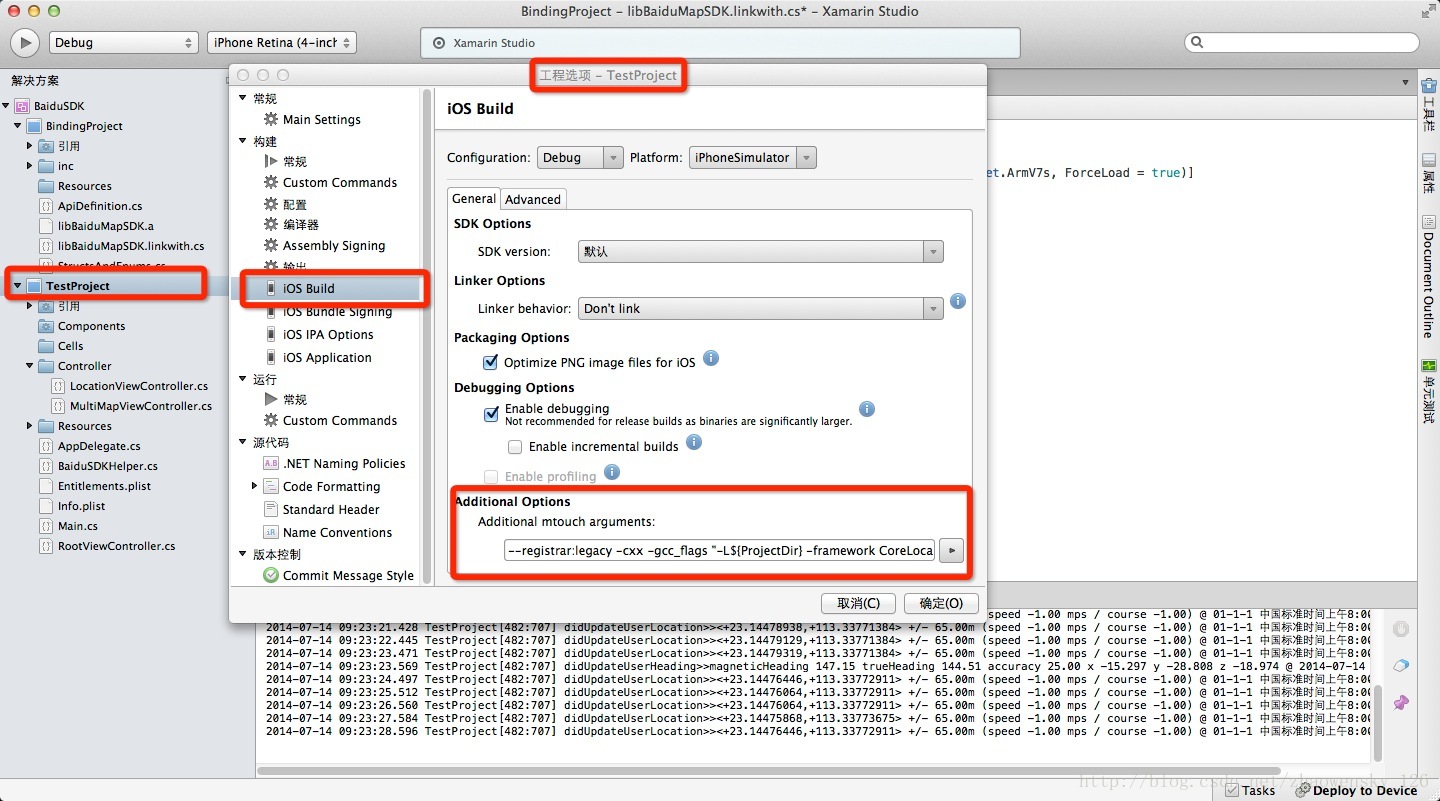Click the iOS Bundle Signing phone icon
Screen dimensions: 1440x801
(271, 312)
